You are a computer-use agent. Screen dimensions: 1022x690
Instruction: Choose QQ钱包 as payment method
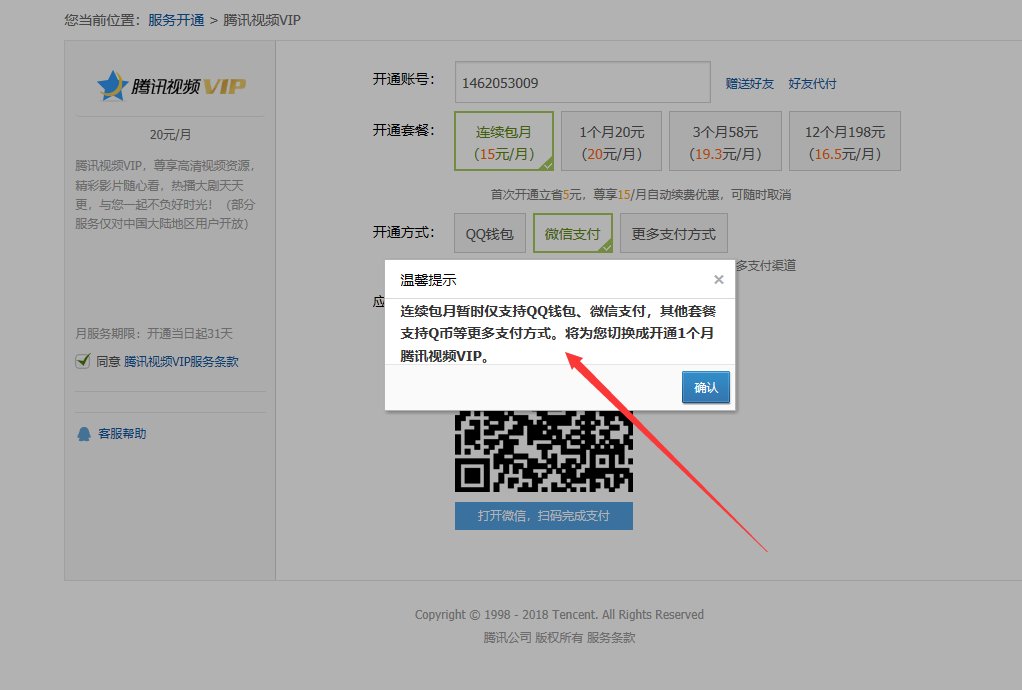pyautogui.click(x=489, y=233)
